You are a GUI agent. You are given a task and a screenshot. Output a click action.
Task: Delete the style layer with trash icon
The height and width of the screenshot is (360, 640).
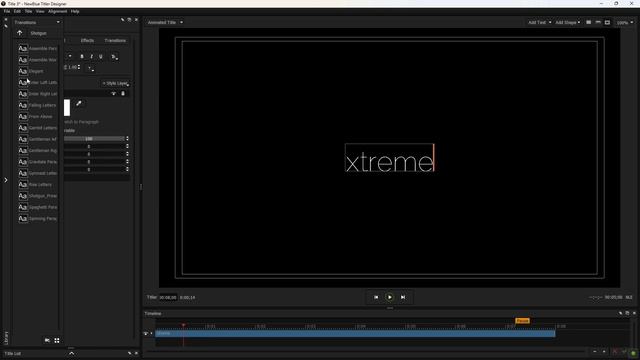tap(123, 93)
